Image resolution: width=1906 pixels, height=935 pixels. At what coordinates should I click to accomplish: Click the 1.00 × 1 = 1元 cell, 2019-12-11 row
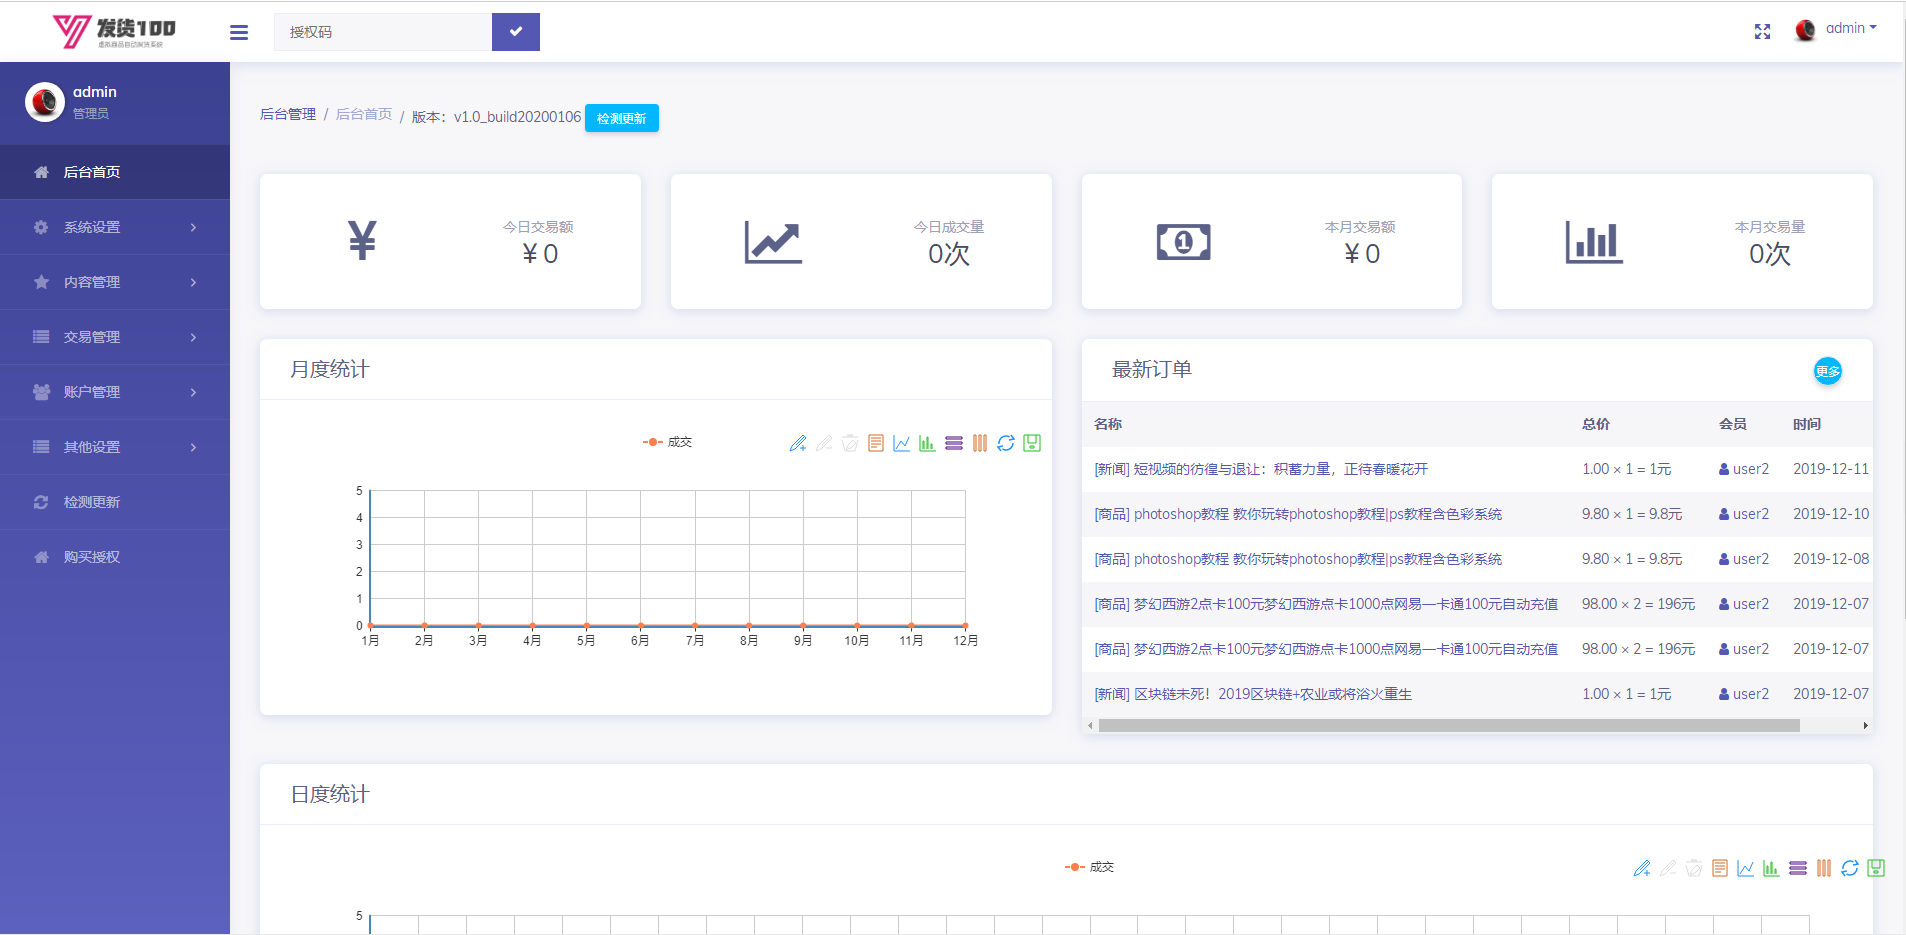pos(1626,469)
